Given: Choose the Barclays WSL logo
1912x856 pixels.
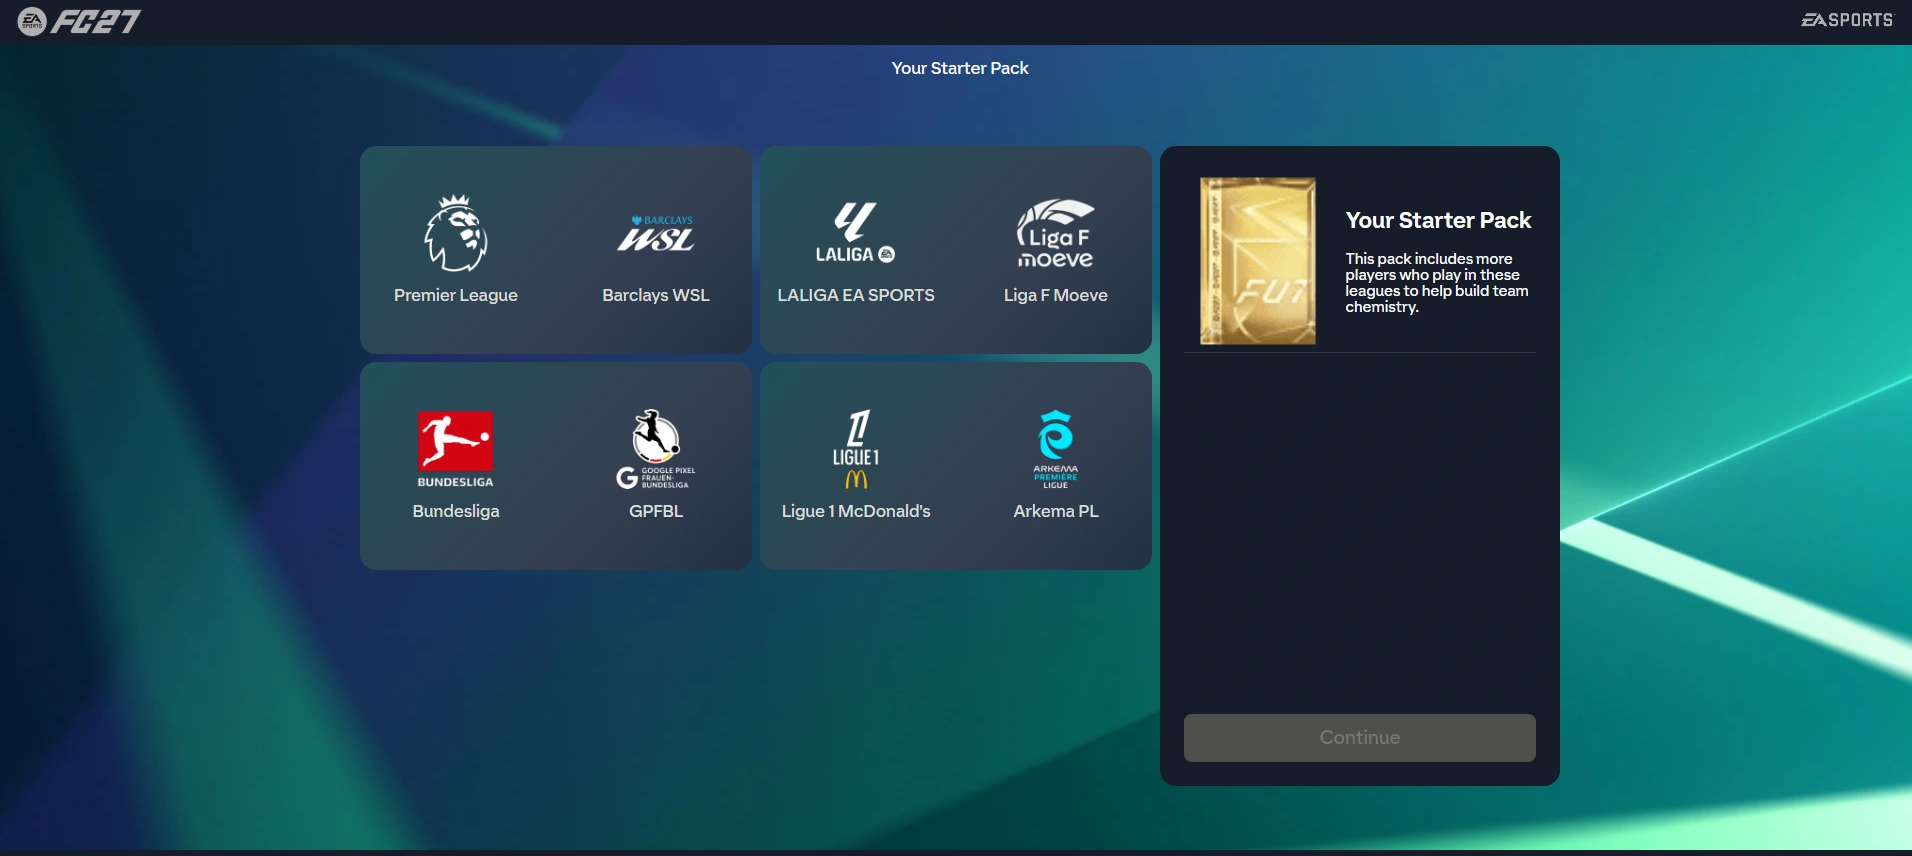Looking at the screenshot, I should (x=656, y=233).
